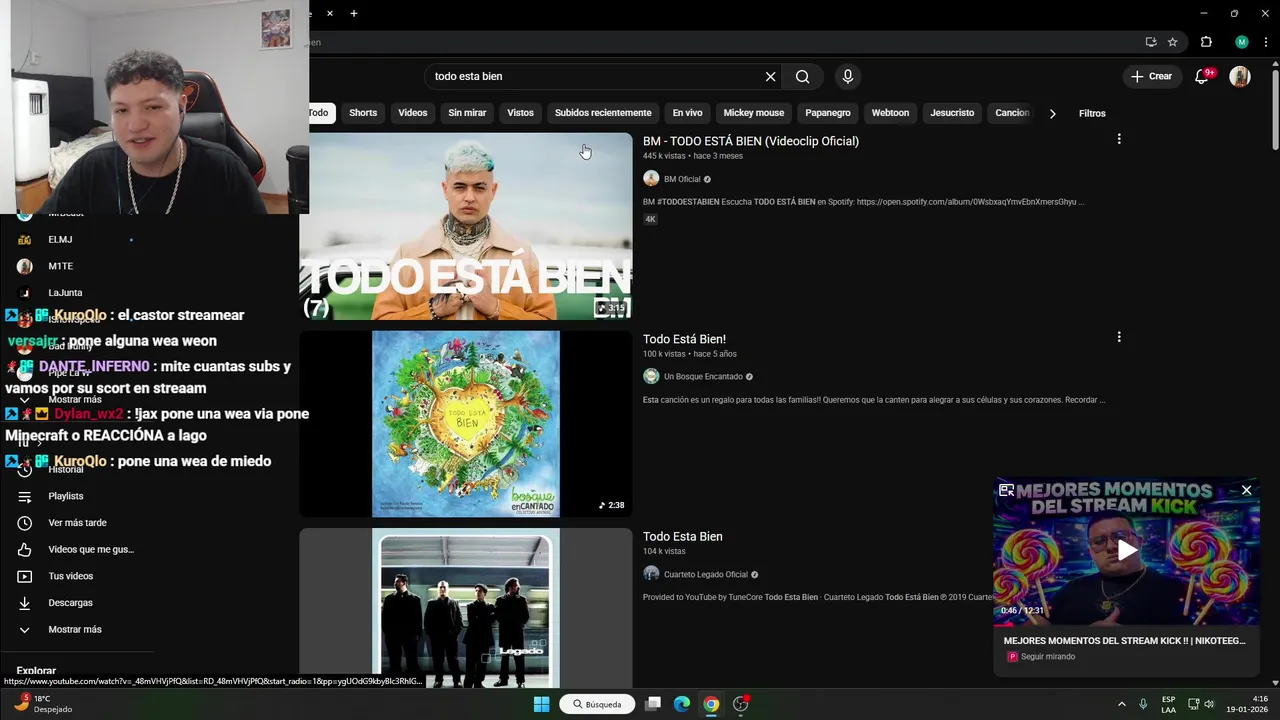
Task: Go to Cuarteto Legado Oficial channel name
Action: coord(706,574)
